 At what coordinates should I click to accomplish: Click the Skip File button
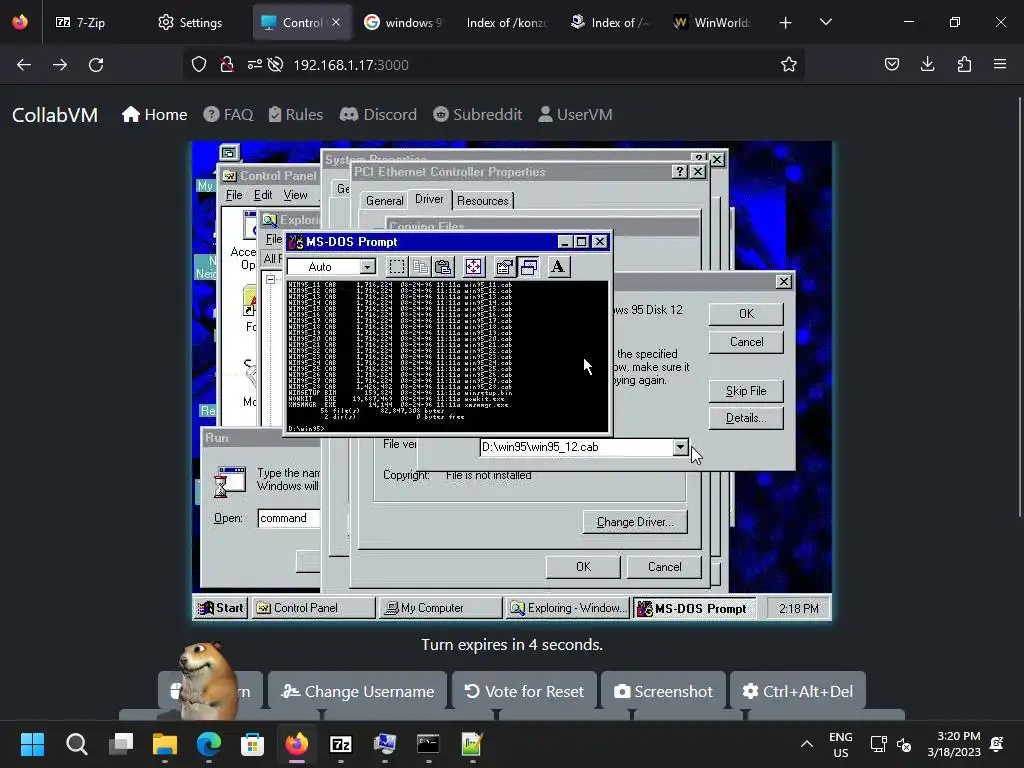pyautogui.click(x=746, y=391)
